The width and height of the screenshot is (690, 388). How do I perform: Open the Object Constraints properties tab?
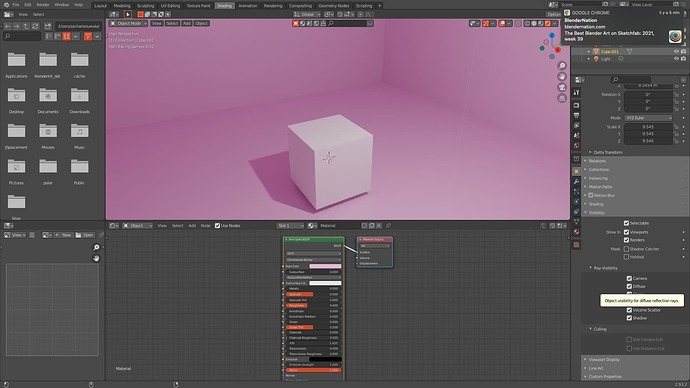(576, 212)
